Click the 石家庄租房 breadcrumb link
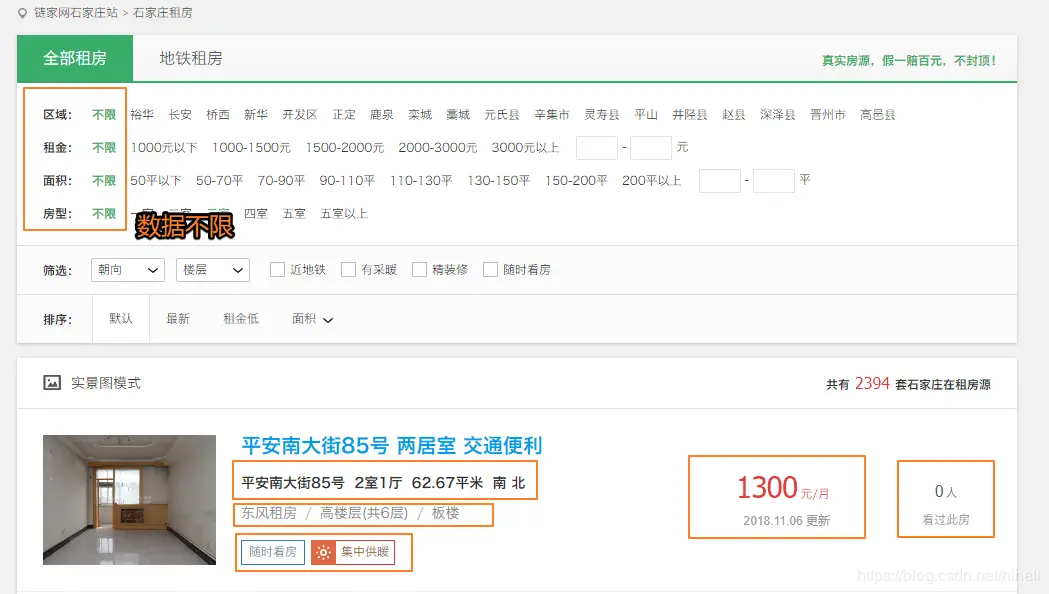Image resolution: width=1049 pixels, height=594 pixels. 163,12
